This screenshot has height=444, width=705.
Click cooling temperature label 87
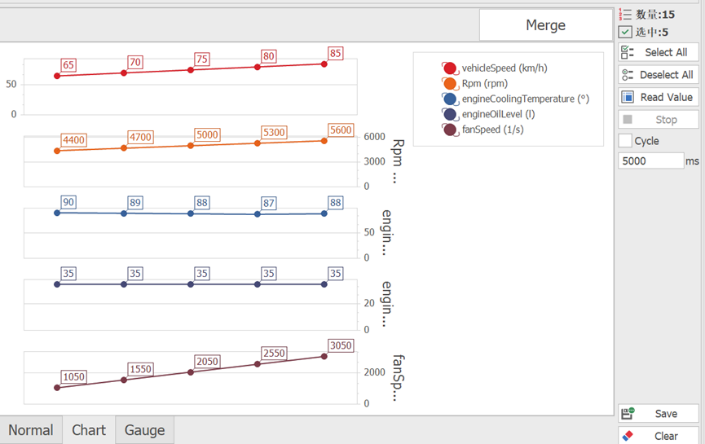269,203
